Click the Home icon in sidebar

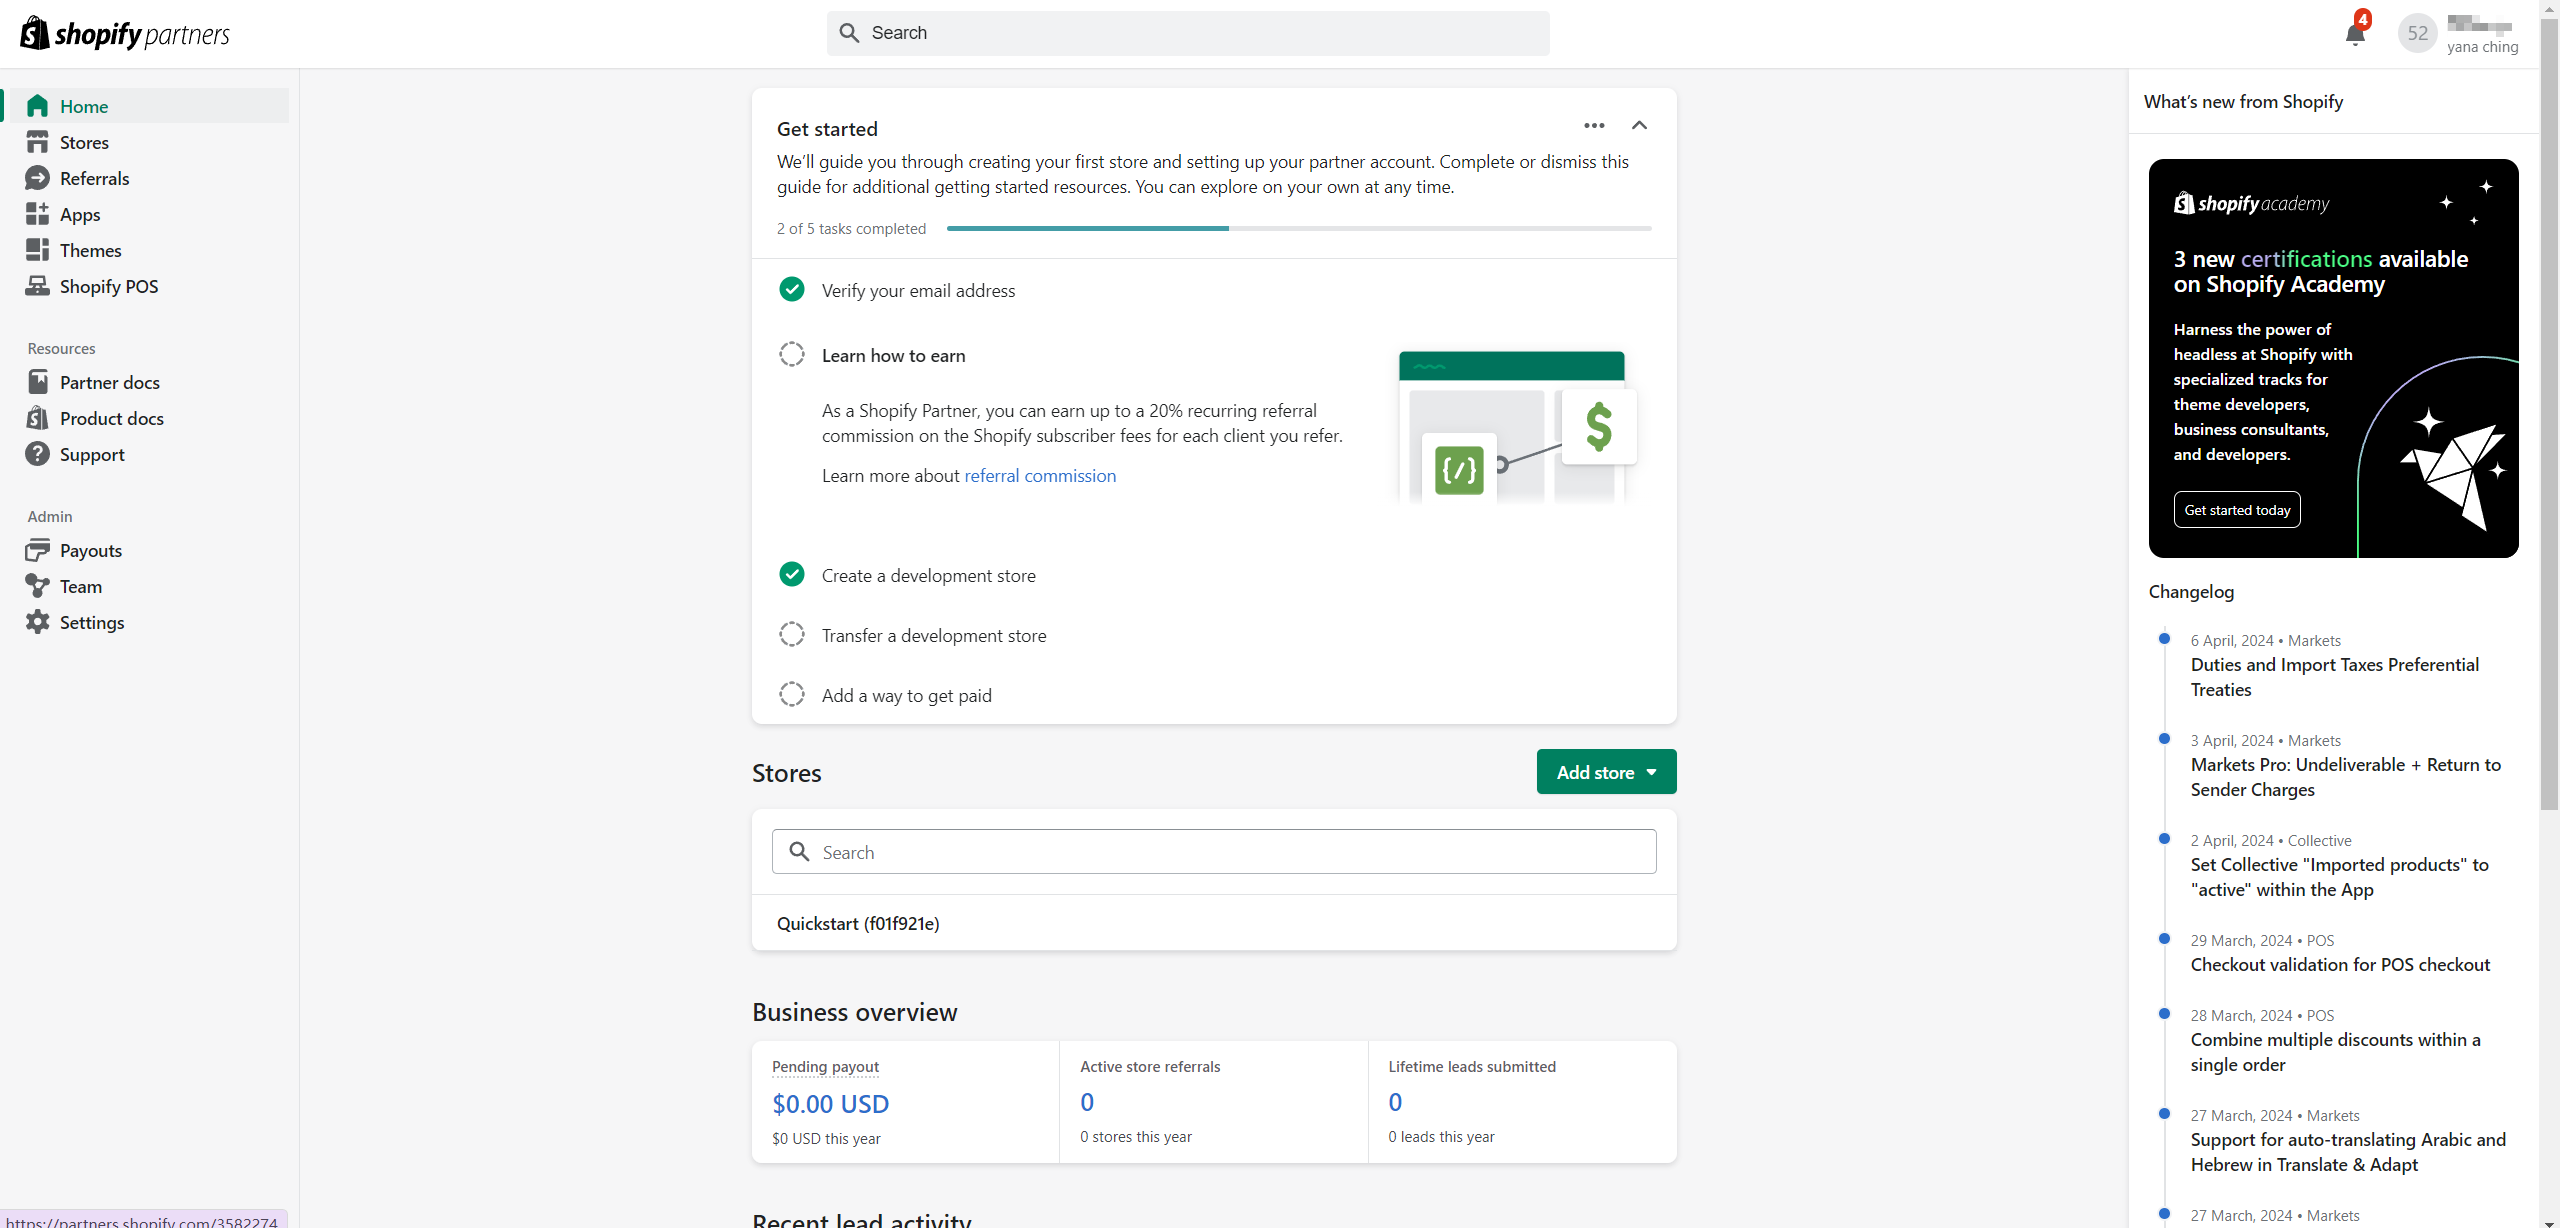coord(37,106)
